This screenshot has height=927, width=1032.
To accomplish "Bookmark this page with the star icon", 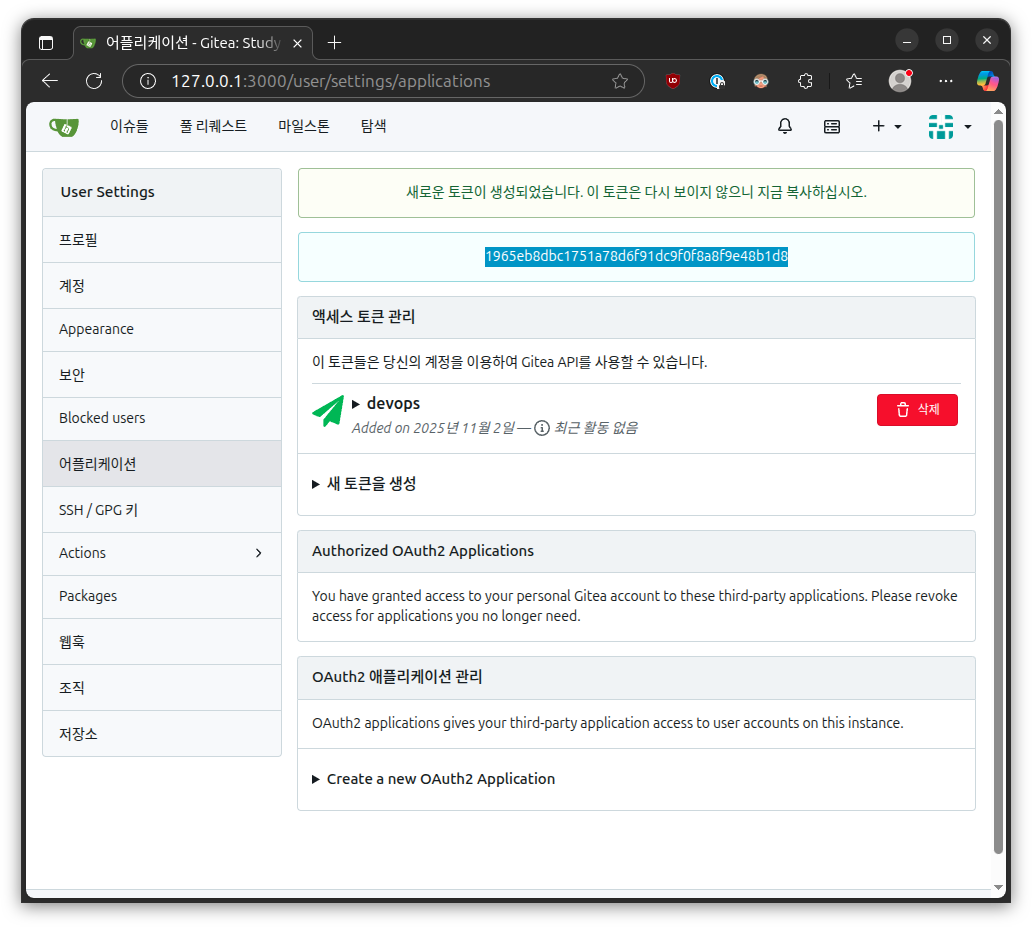I will (x=619, y=81).
